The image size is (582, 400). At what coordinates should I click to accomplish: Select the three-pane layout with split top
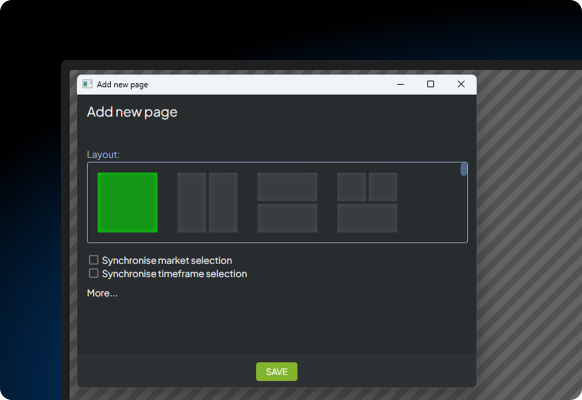[367, 203]
